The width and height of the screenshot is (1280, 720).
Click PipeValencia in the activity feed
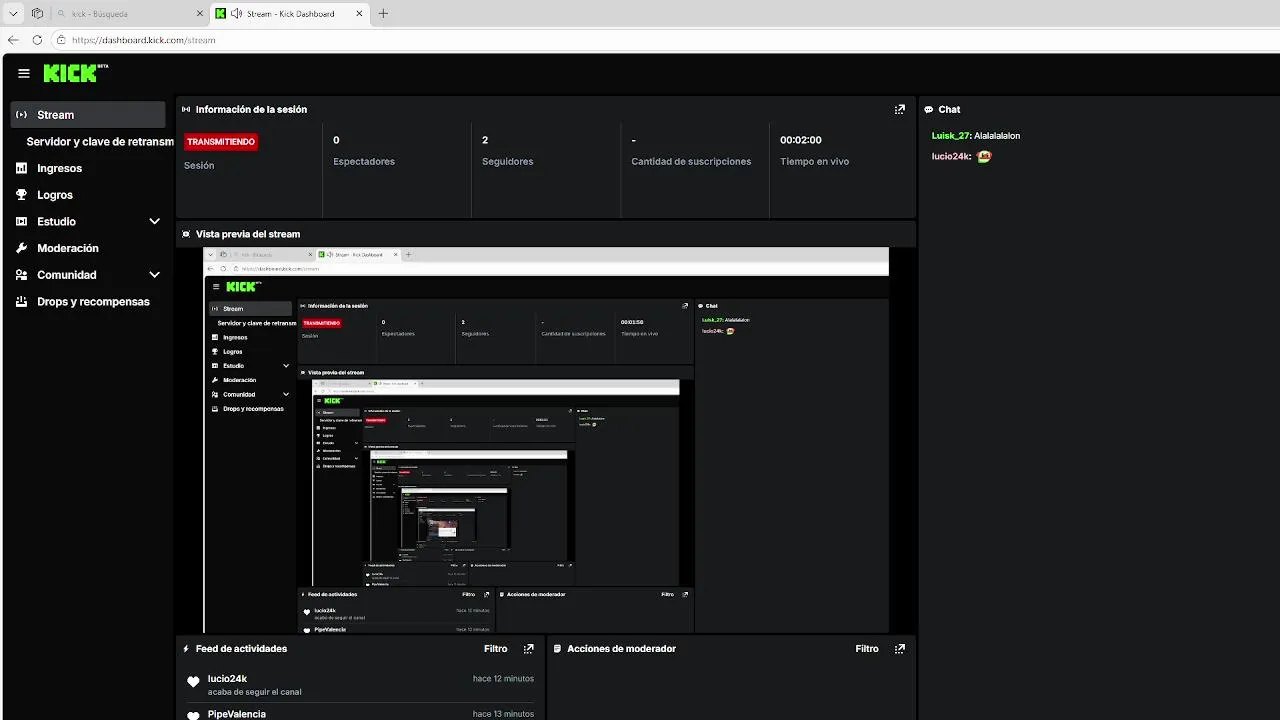click(x=237, y=714)
